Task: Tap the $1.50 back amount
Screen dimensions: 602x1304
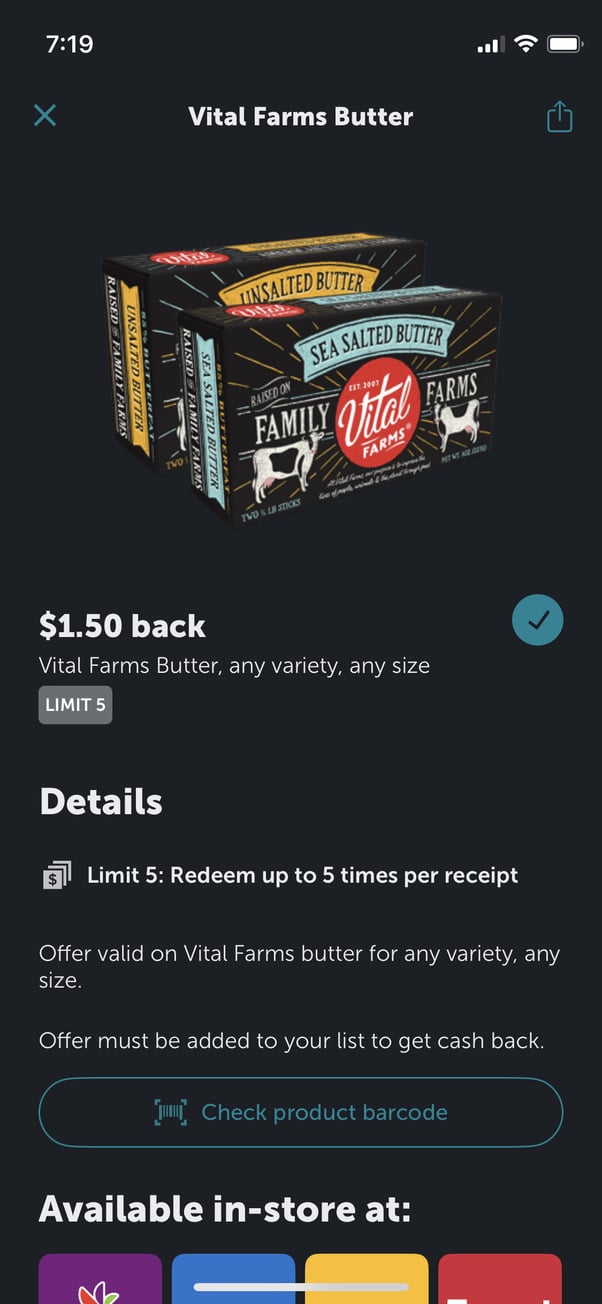Action: point(122,626)
